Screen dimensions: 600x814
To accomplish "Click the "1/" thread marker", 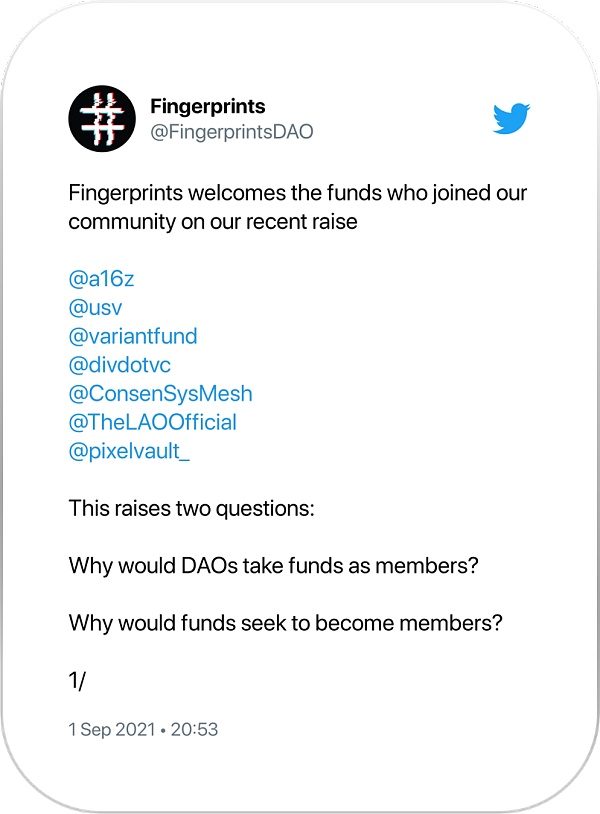I will 79,681.
